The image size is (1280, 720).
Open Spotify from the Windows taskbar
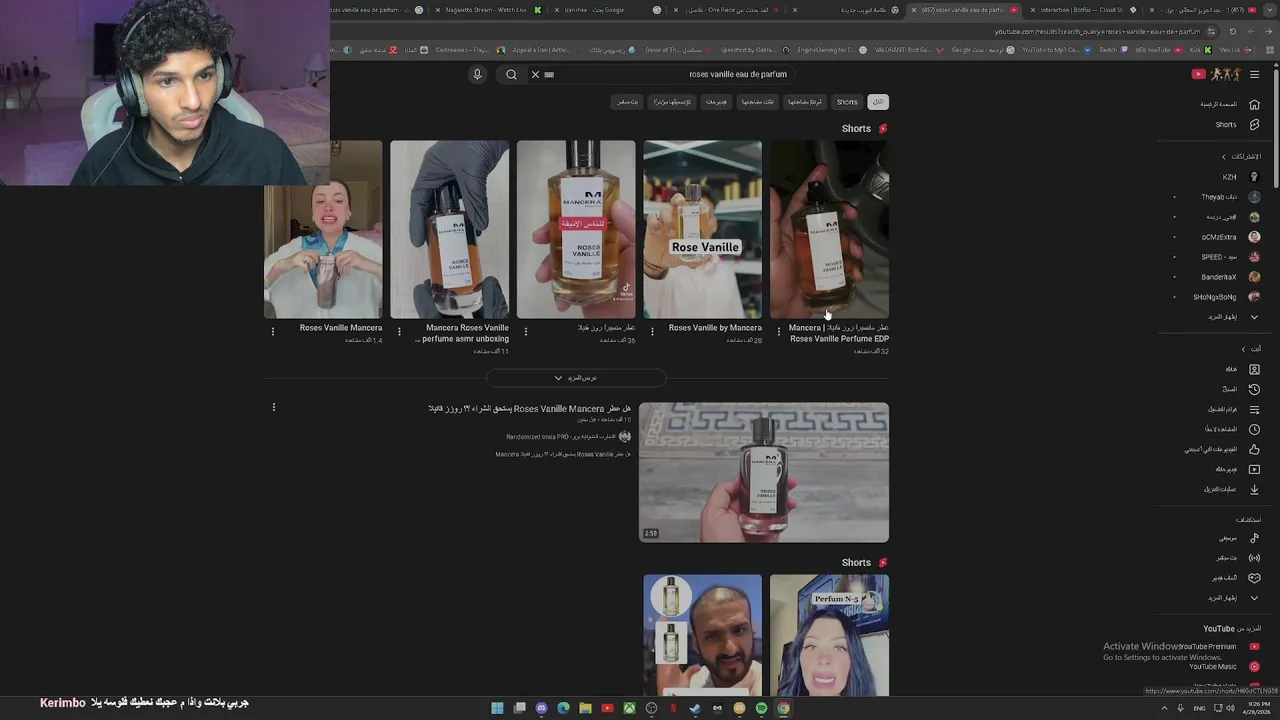[x=761, y=708]
